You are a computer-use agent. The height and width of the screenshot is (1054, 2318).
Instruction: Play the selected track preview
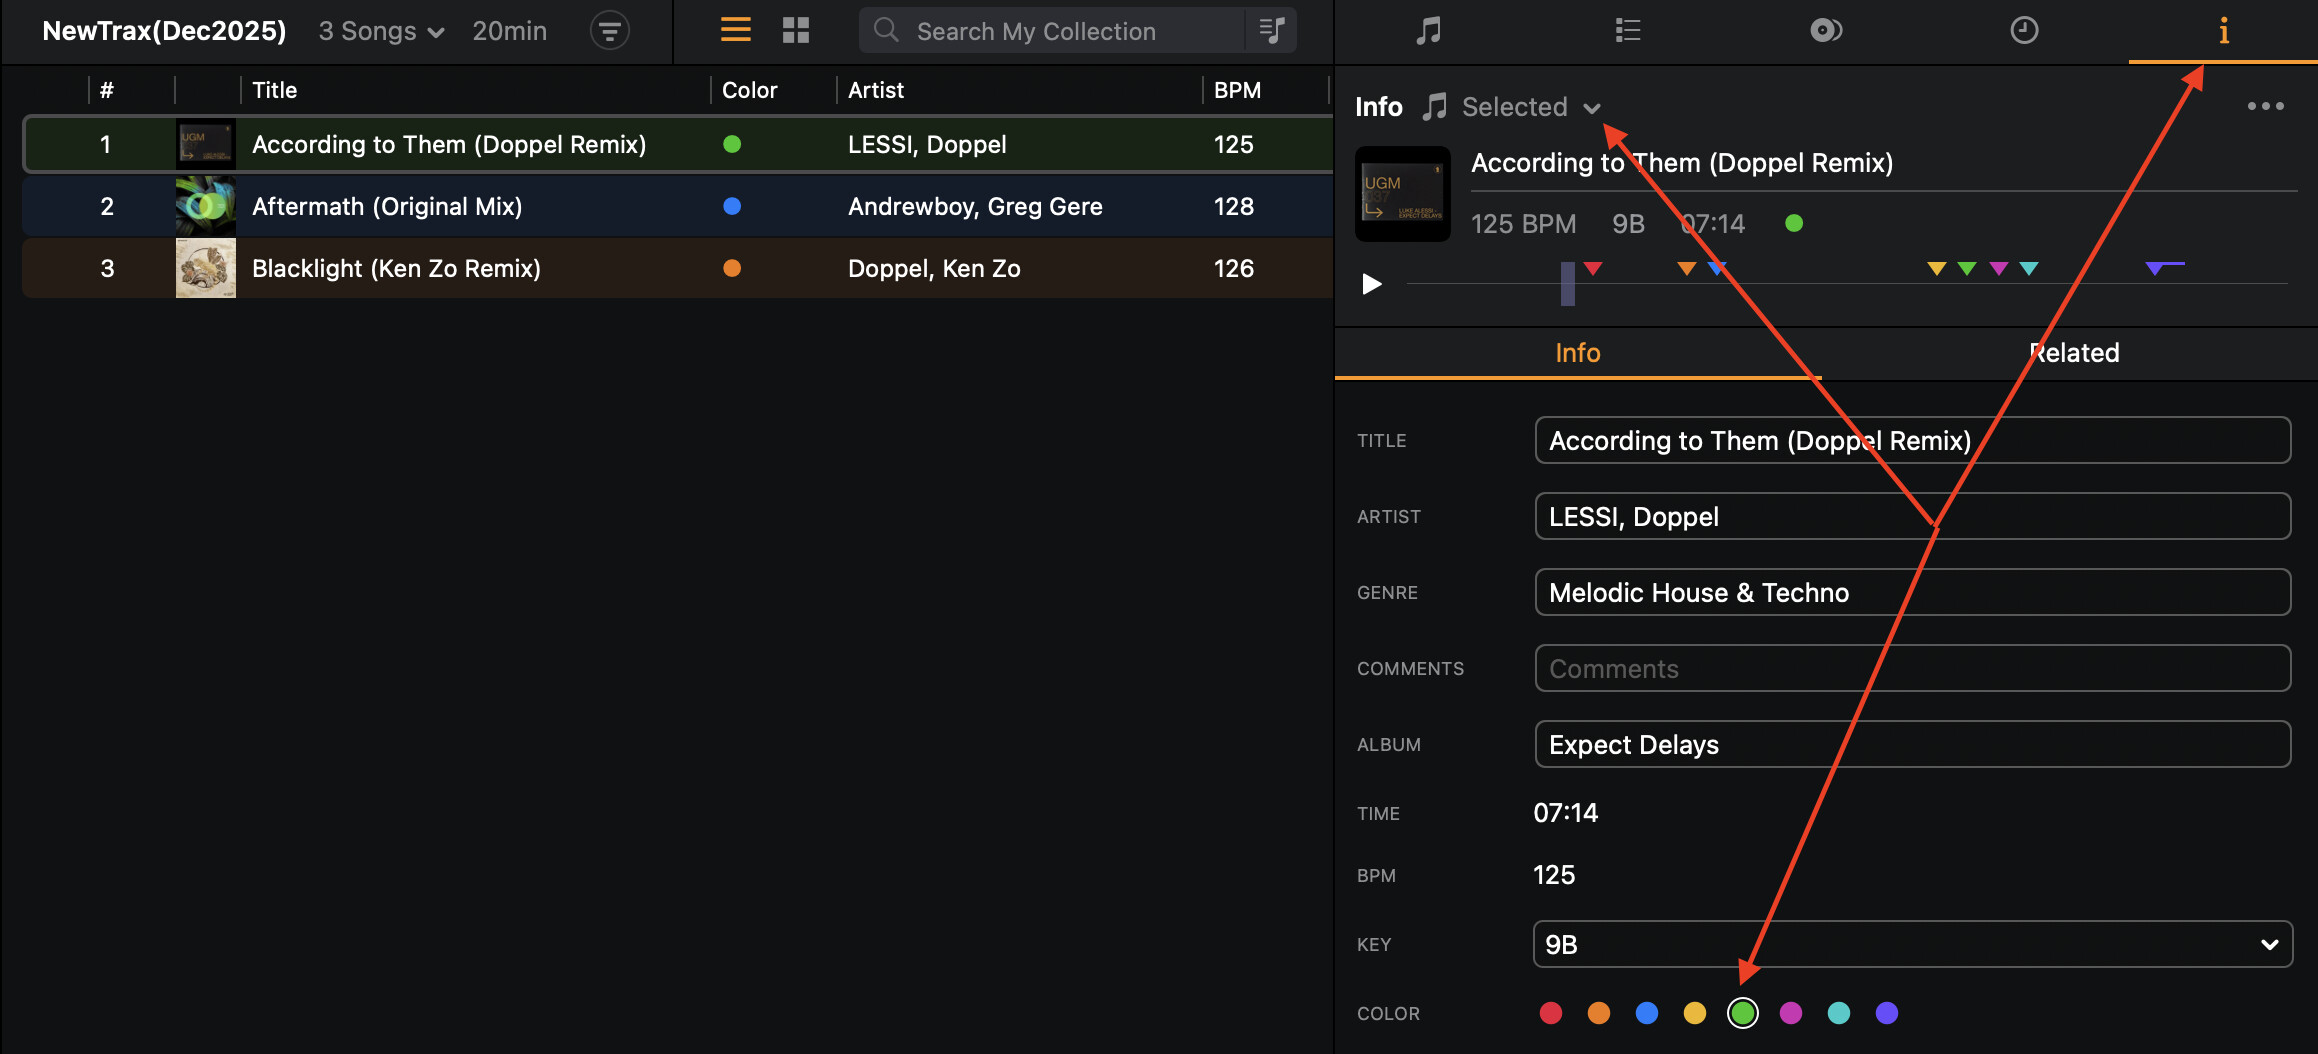pos(1372,284)
